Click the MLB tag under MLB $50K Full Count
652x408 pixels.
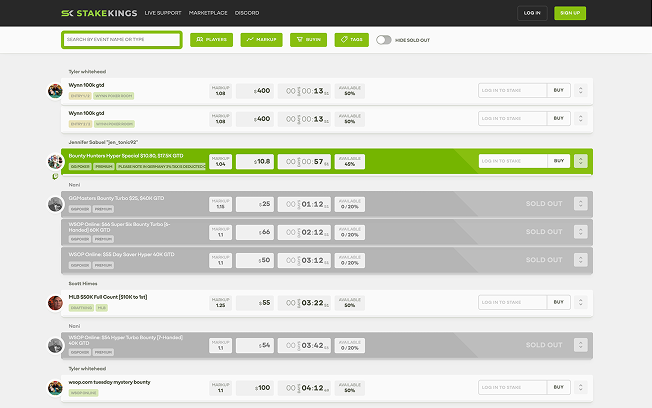pyautogui.click(x=102, y=308)
